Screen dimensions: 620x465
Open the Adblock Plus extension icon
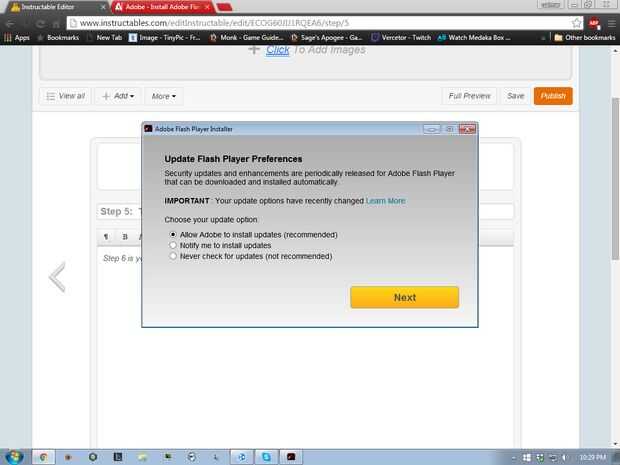594,23
